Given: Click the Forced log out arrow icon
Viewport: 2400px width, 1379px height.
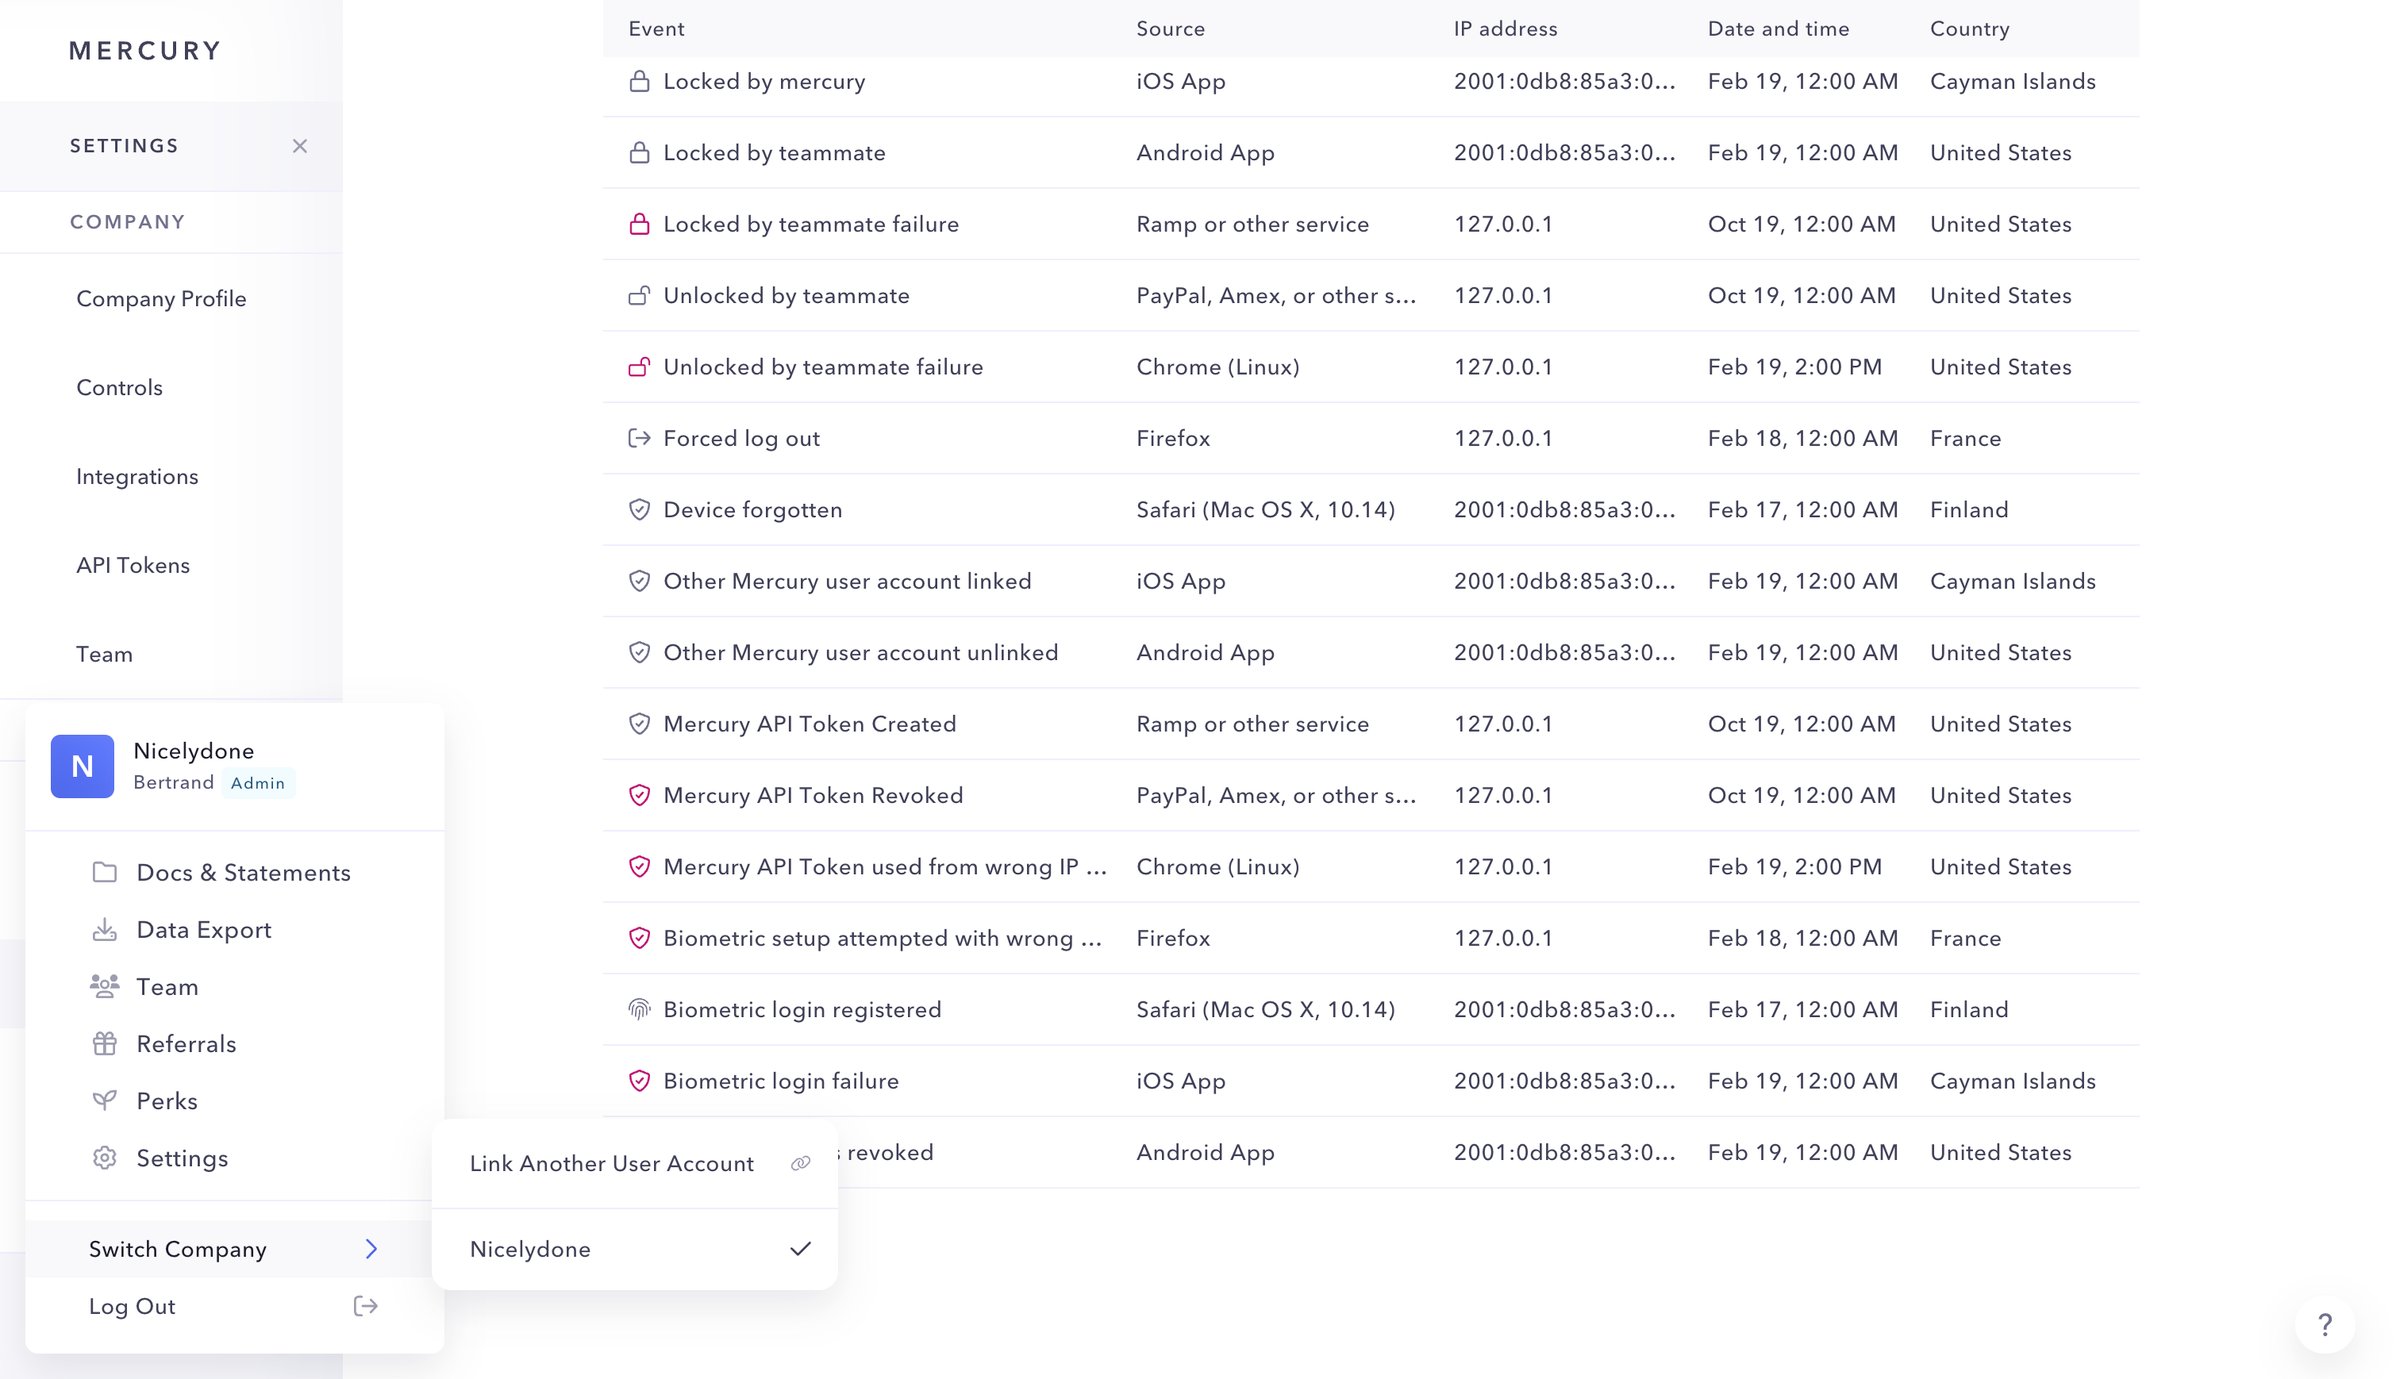Looking at the screenshot, I should [639, 438].
